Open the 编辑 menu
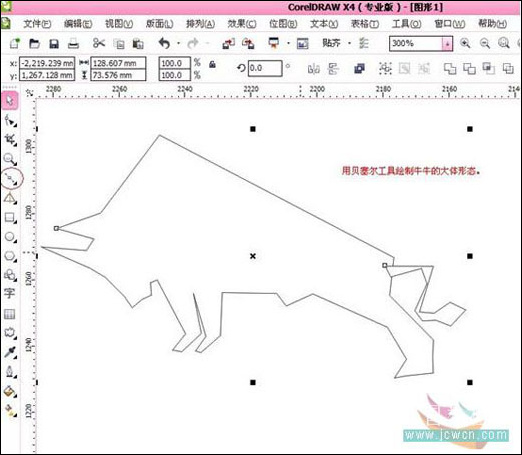The height and width of the screenshot is (455, 522). pos(78,24)
